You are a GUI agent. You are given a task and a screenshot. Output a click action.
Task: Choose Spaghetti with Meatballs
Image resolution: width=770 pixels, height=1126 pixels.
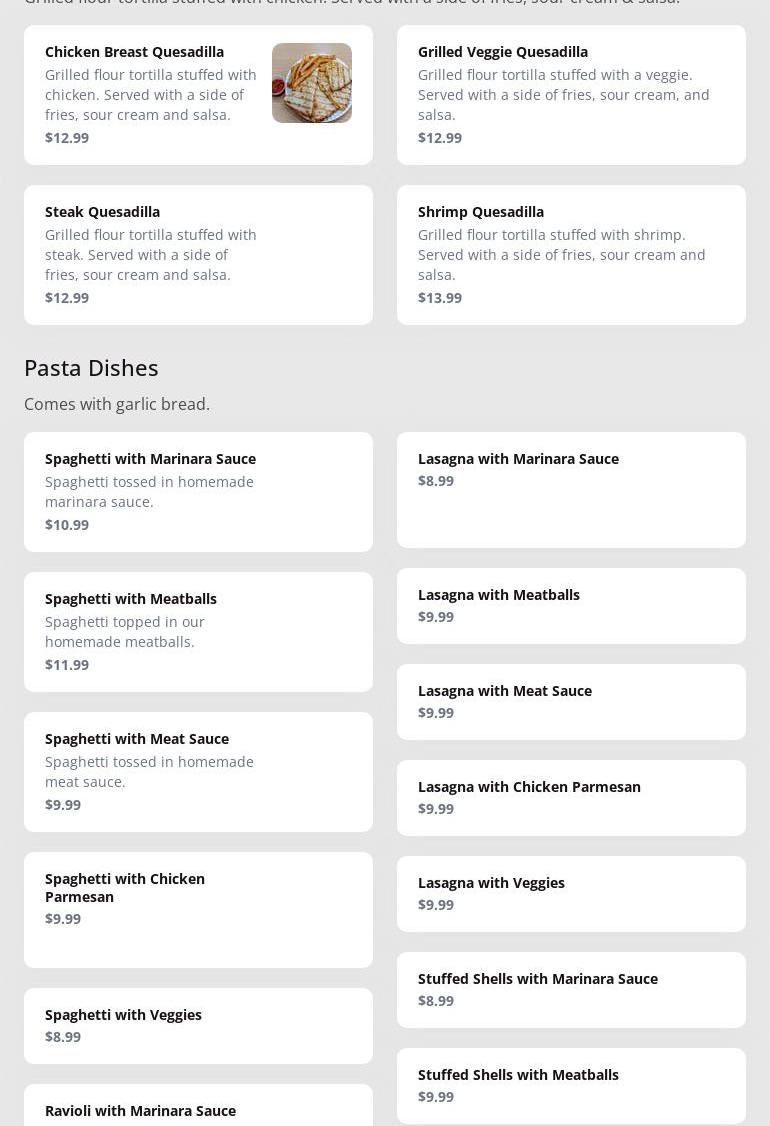(198, 631)
